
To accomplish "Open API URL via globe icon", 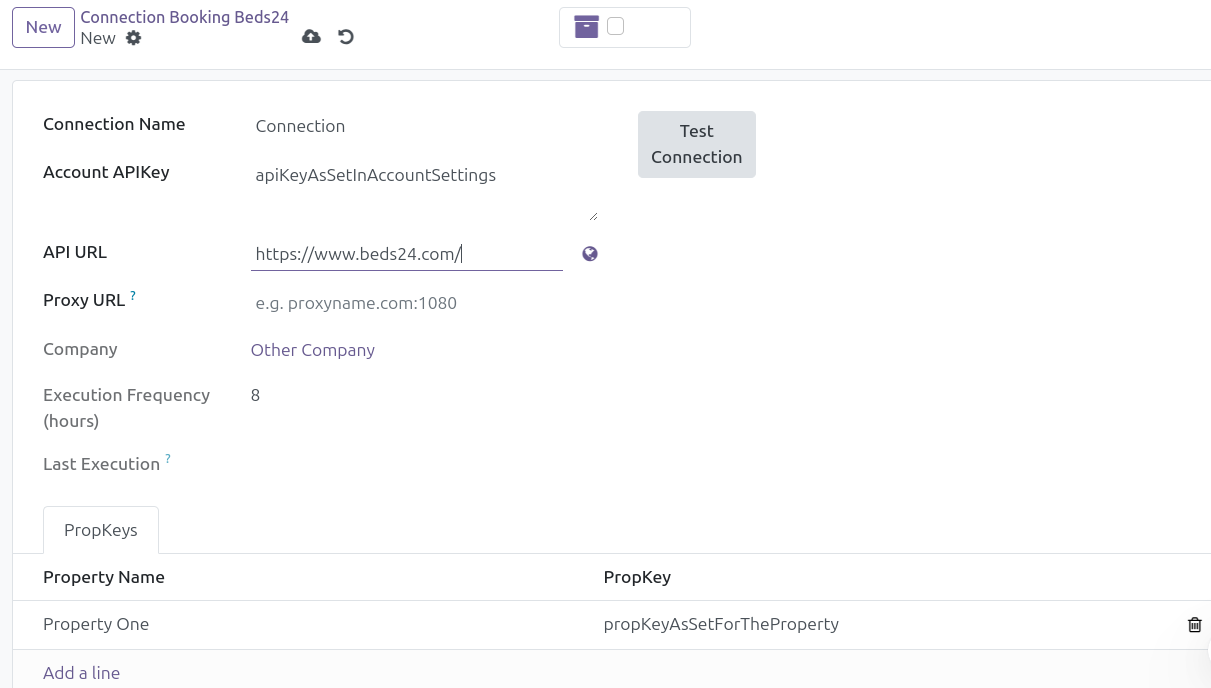I will pyautogui.click(x=590, y=254).
